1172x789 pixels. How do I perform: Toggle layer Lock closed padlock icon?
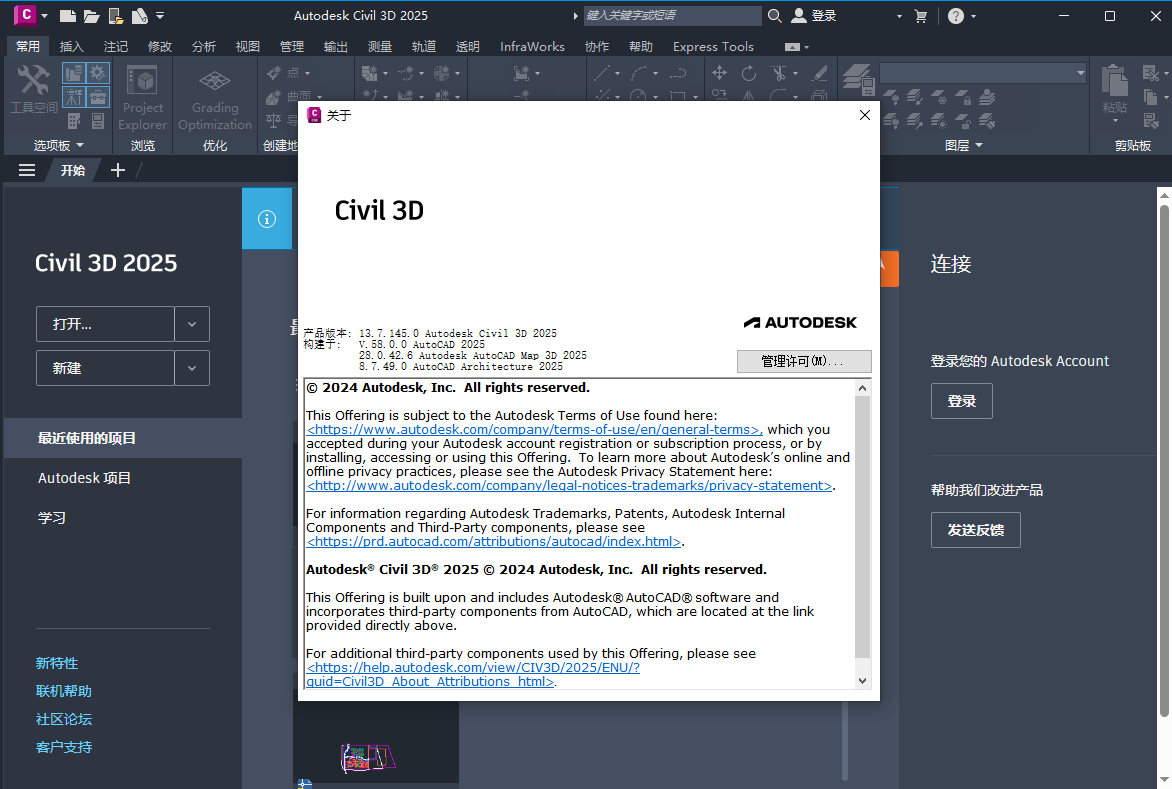click(964, 97)
